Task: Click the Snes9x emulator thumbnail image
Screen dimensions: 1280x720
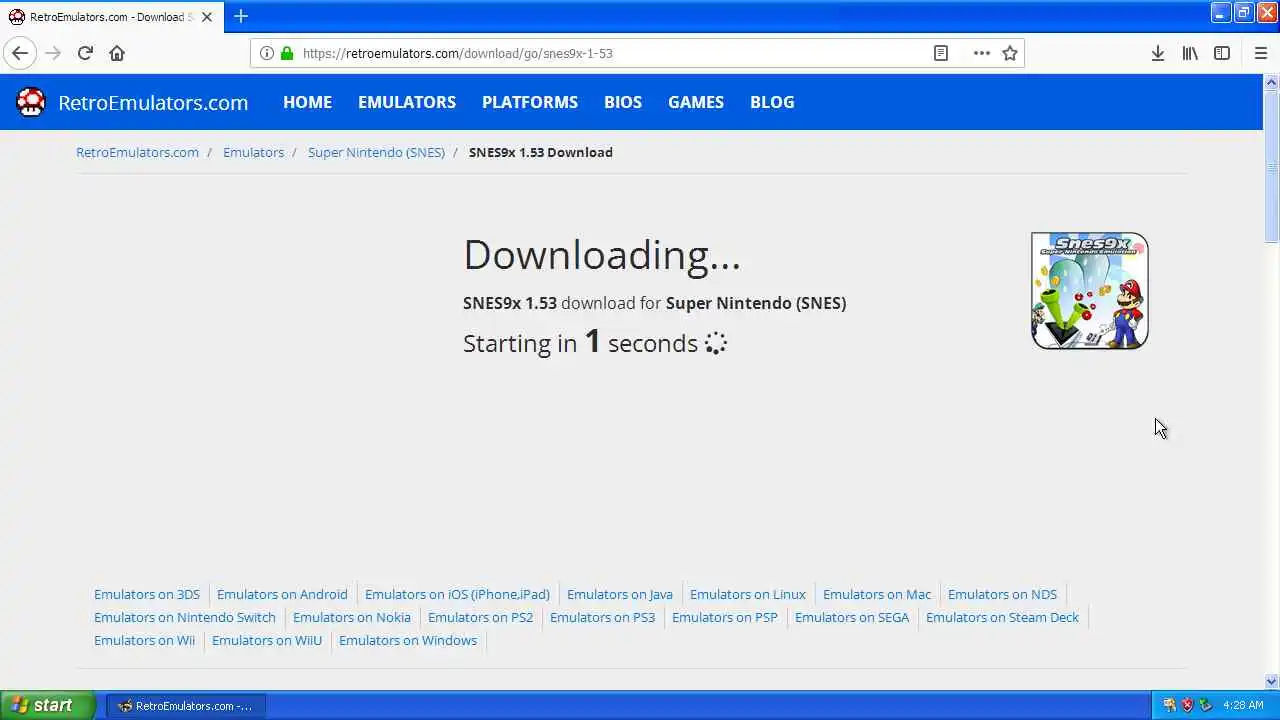Action: pyautogui.click(x=1090, y=291)
